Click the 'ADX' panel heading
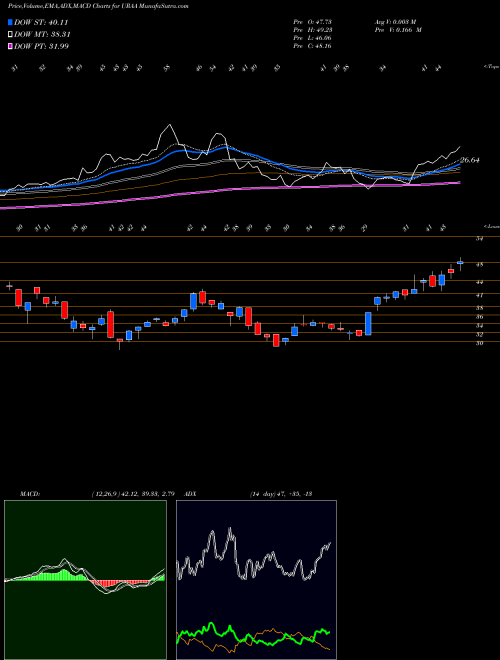Screen dimensions: 500x660 click(x=190, y=494)
